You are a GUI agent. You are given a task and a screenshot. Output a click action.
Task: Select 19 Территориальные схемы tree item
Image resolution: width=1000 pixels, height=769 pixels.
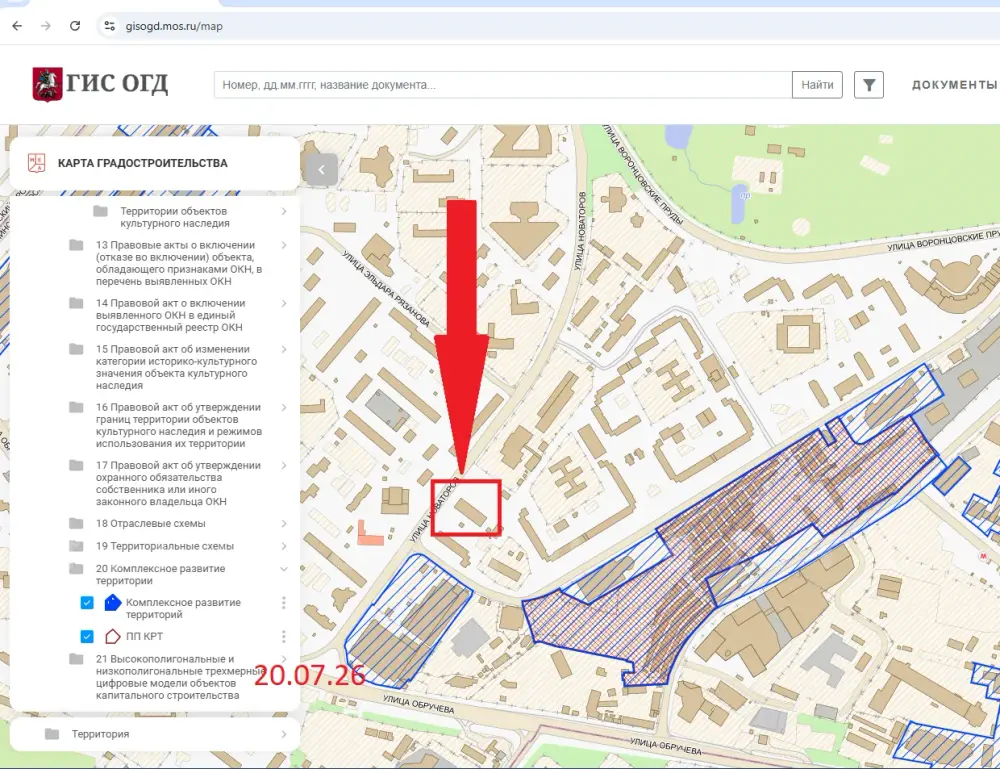[x=165, y=546]
